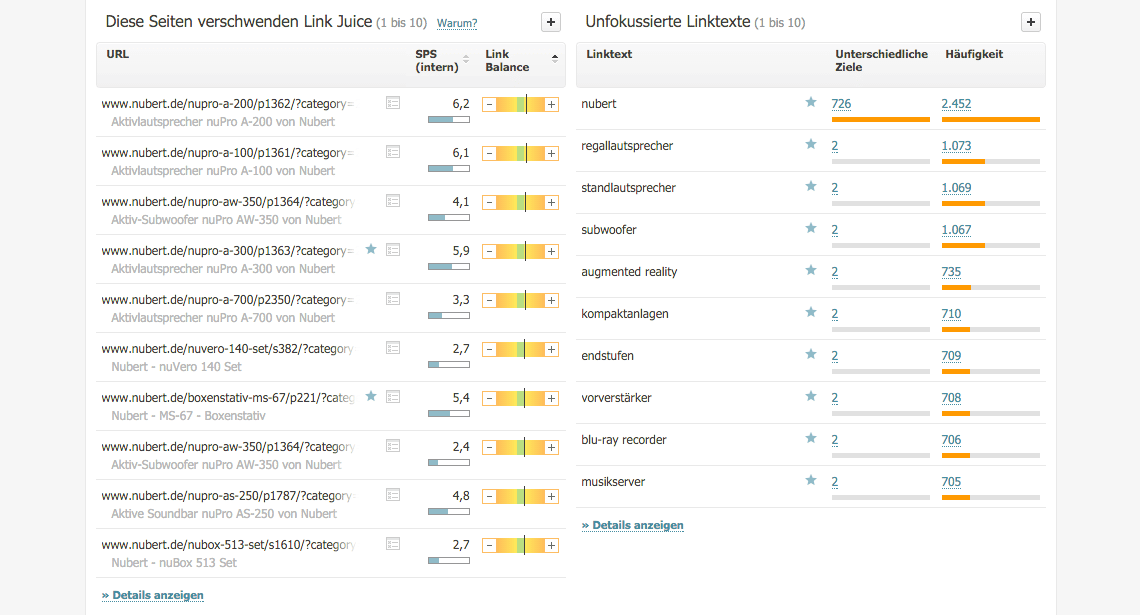
Task: Click the Linktext column header
Action: tap(609, 55)
